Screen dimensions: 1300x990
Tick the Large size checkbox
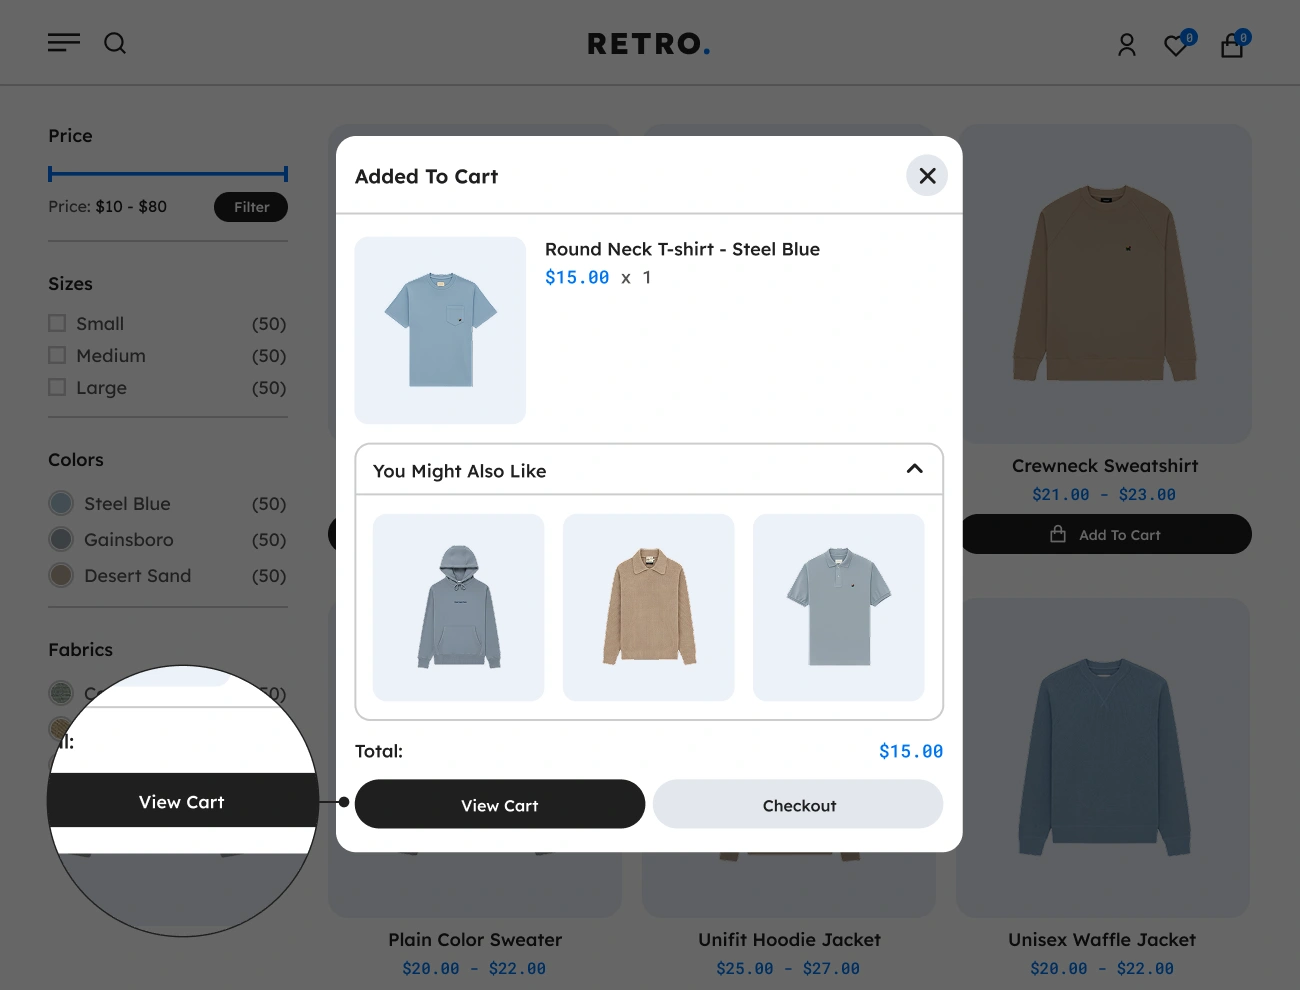click(57, 387)
